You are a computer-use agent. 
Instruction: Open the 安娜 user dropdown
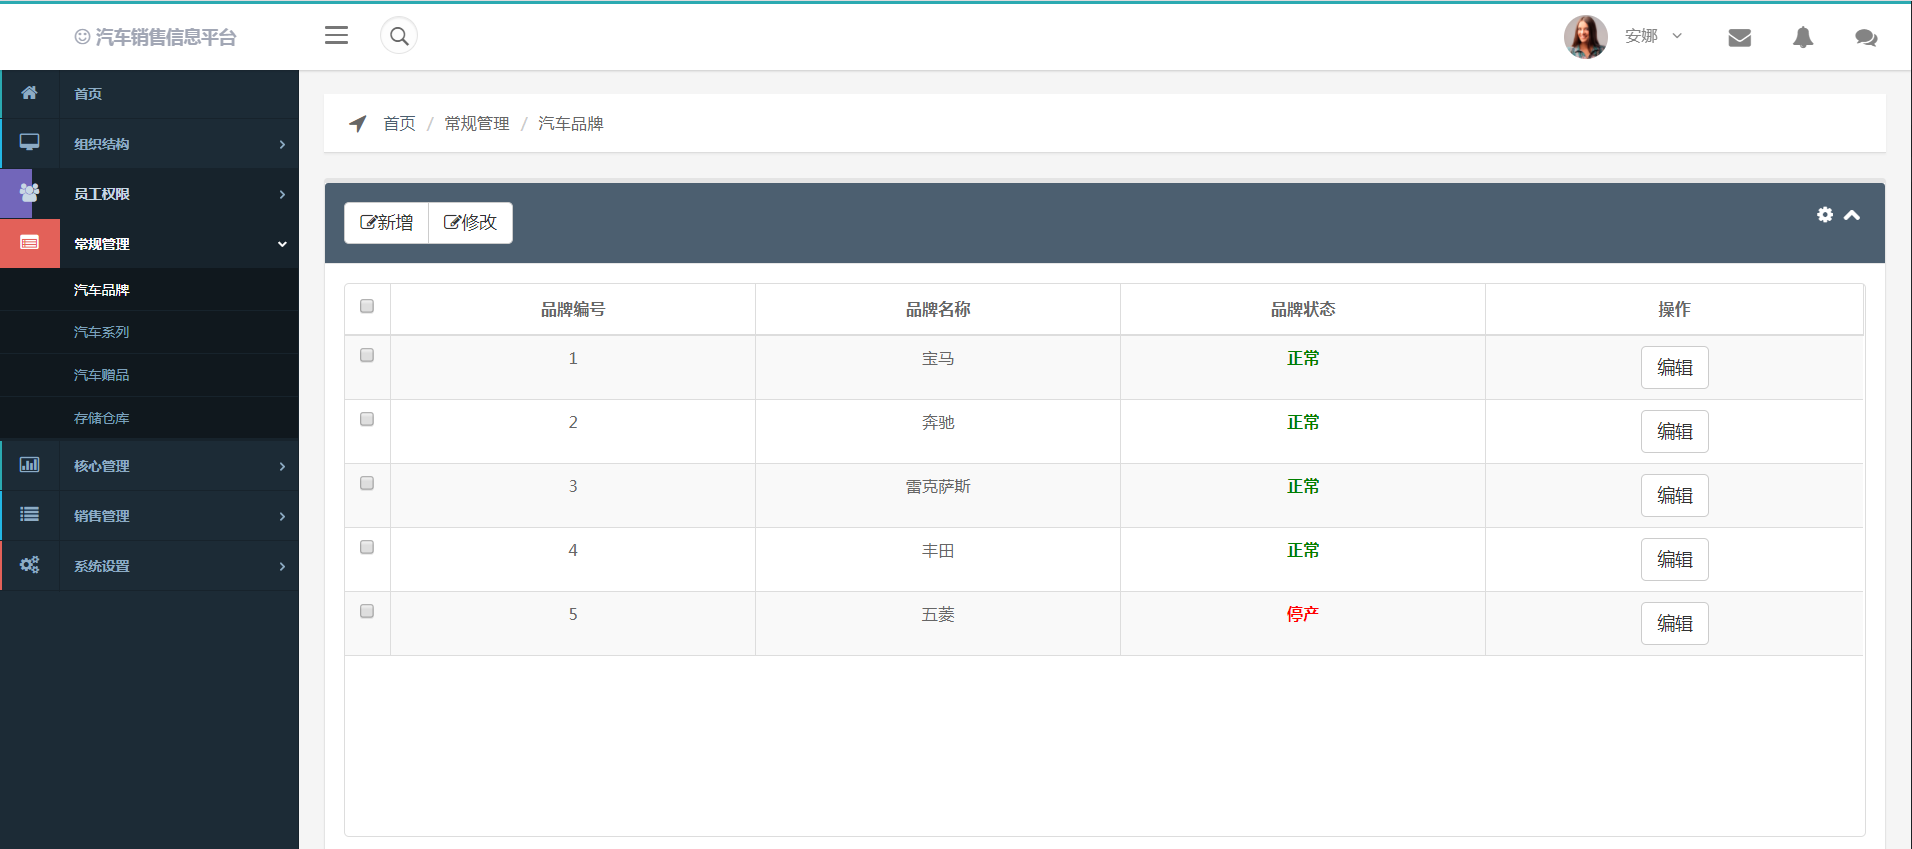pos(1652,36)
